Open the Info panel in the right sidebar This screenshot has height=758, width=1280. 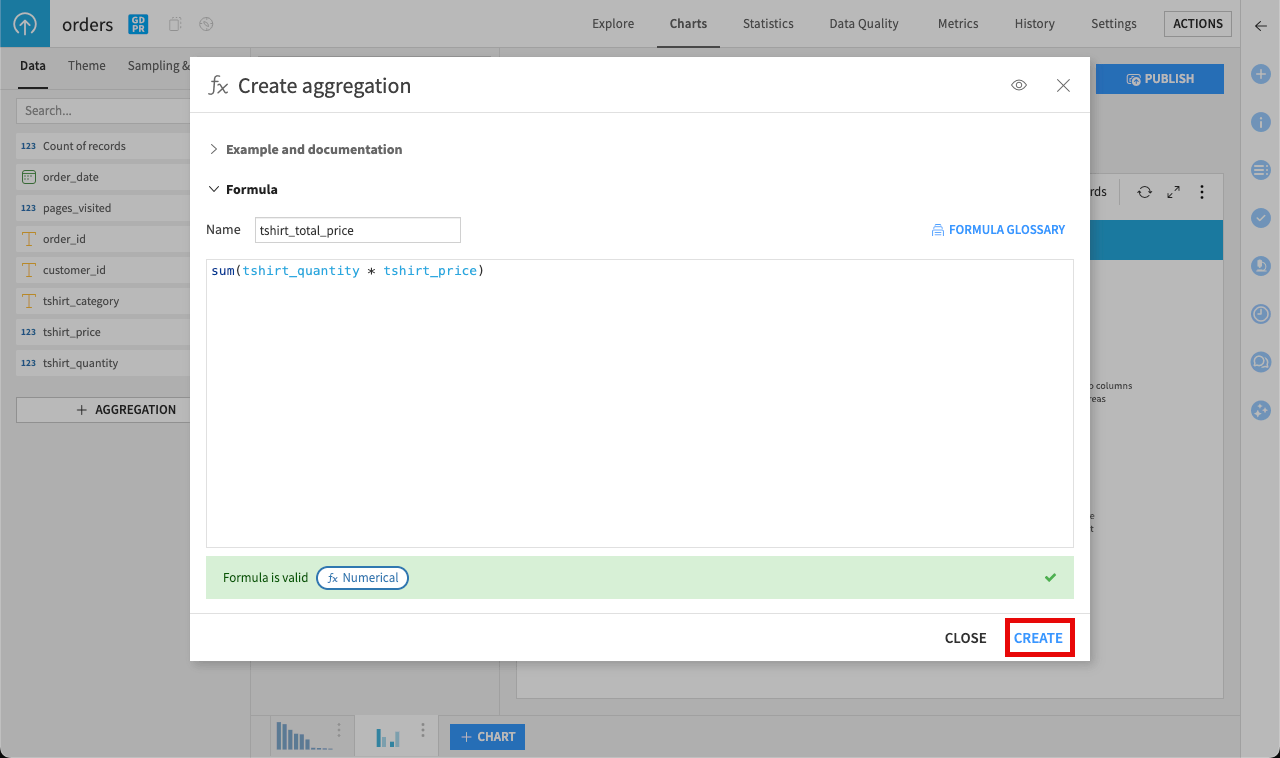[x=1261, y=121]
